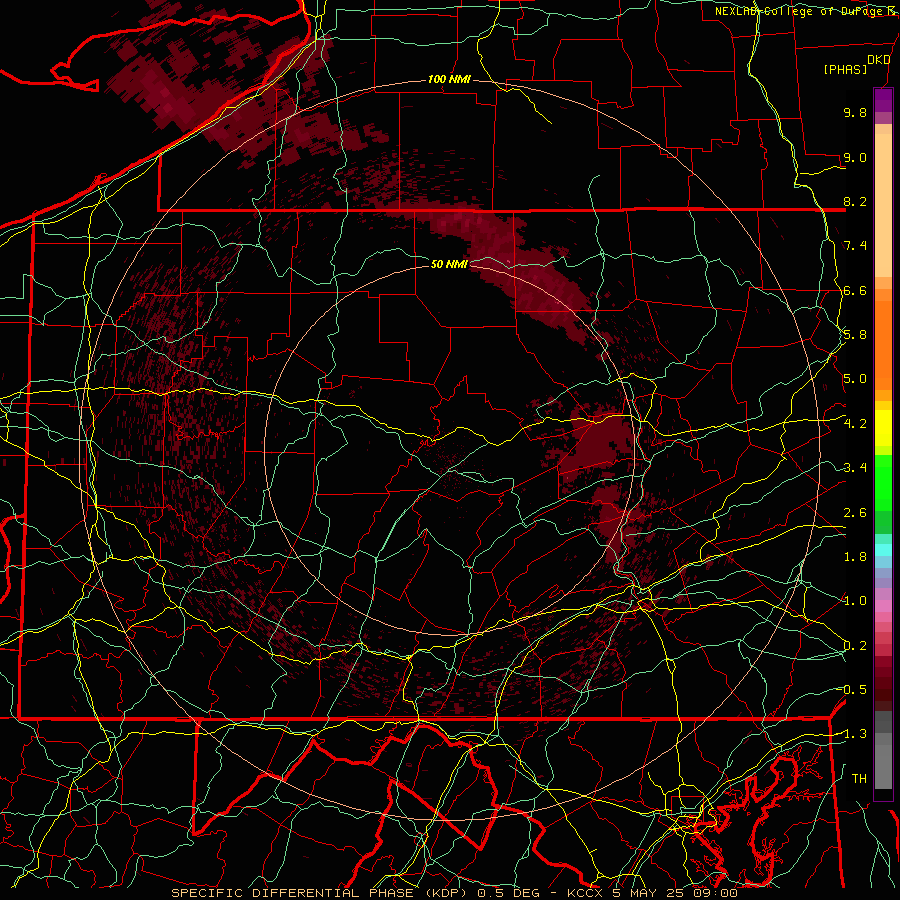Pick the cyan segment of color scale
900x900 pixels.
(883, 550)
